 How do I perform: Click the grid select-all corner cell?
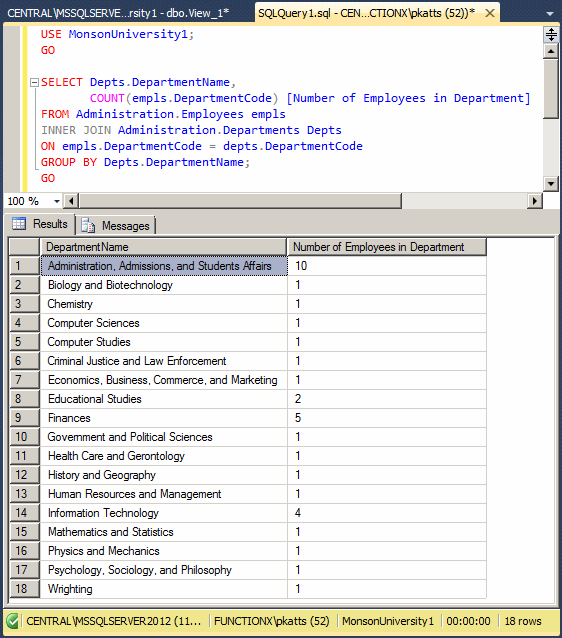tap(24, 247)
